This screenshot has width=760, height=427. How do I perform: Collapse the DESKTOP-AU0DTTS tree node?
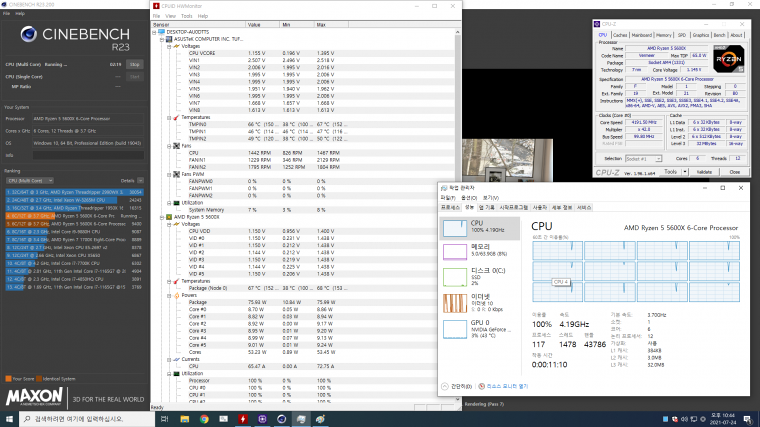[155, 32]
